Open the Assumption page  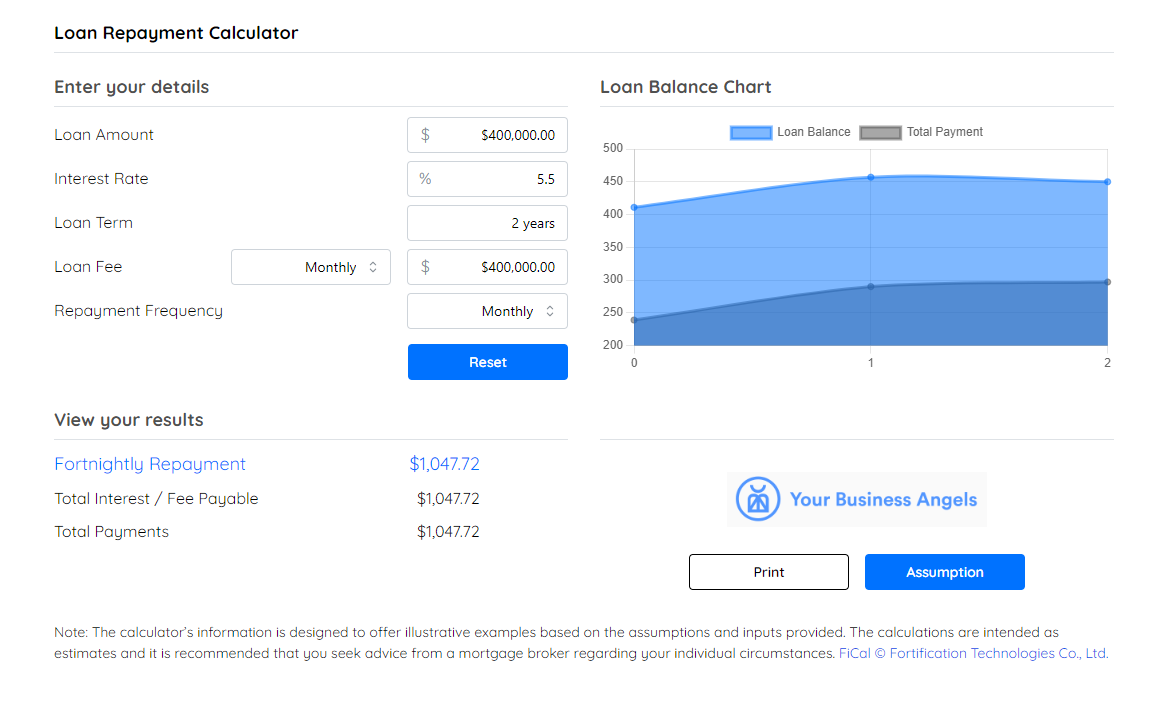click(x=944, y=571)
